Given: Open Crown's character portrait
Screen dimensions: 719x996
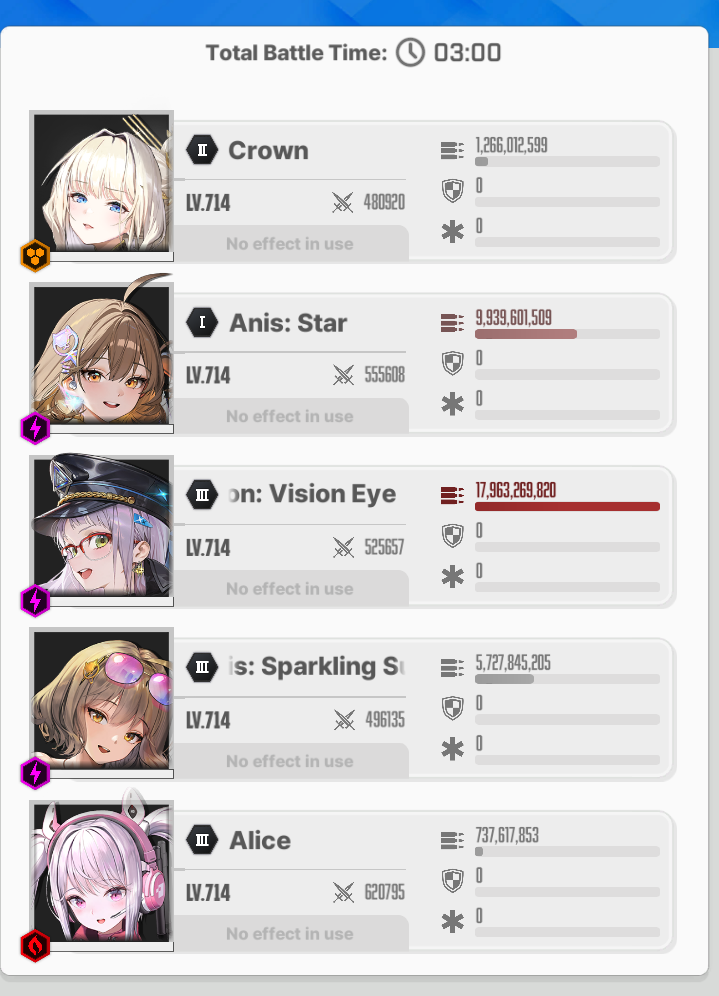Looking at the screenshot, I should pos(102,183).
